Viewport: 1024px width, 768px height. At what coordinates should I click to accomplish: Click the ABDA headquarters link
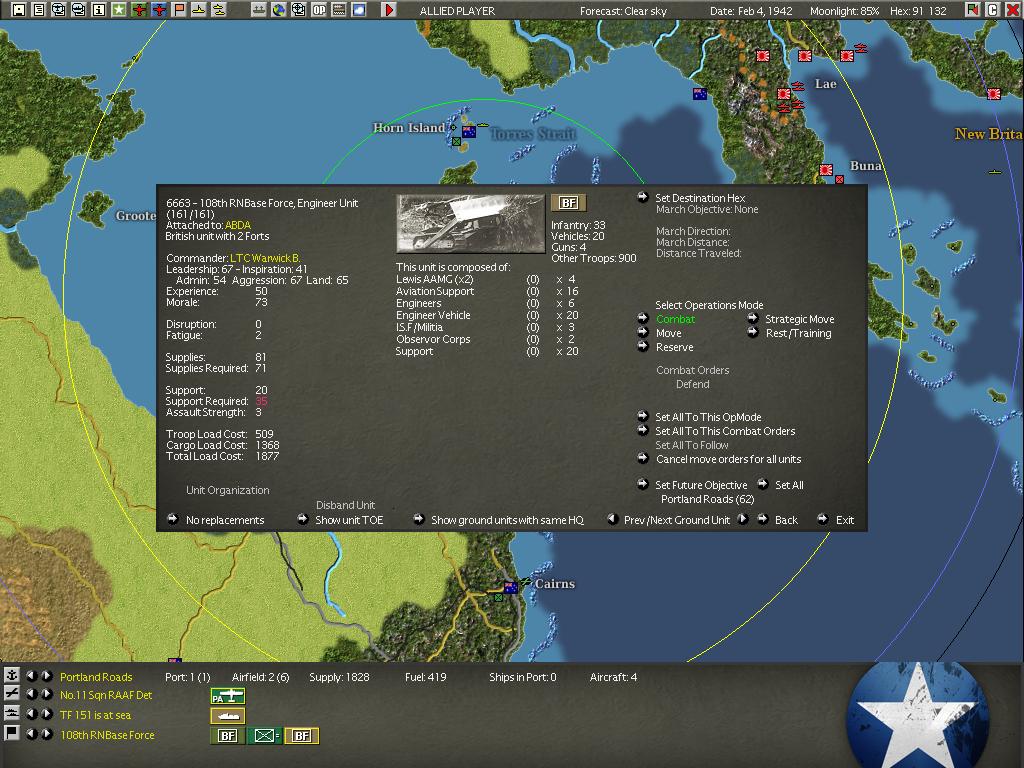click(x=238, y=225)
